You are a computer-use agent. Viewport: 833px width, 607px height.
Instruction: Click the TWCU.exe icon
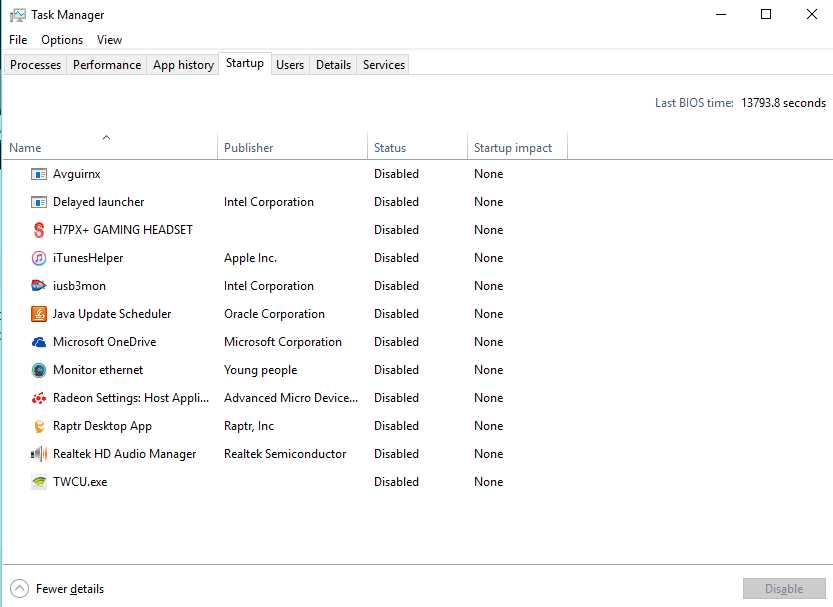pyautogui.click(x=39, y=482)
